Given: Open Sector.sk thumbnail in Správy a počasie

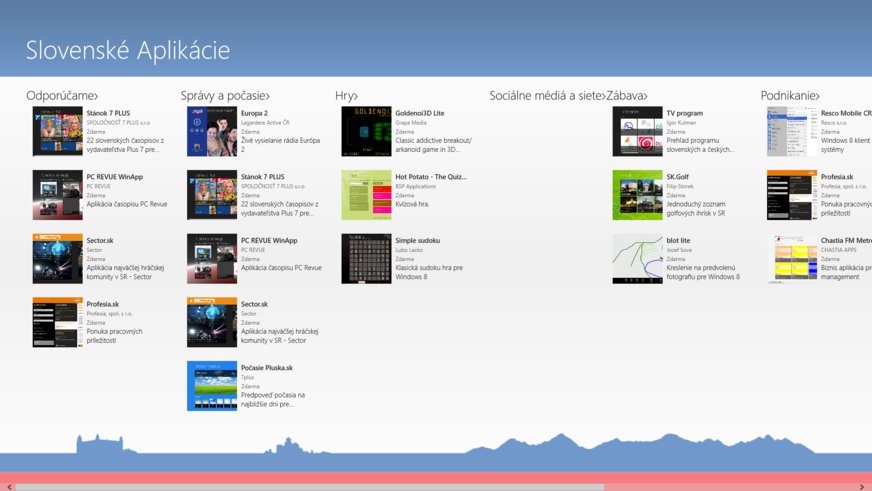Looking at the screenshot, I should (x=212, y=322).
